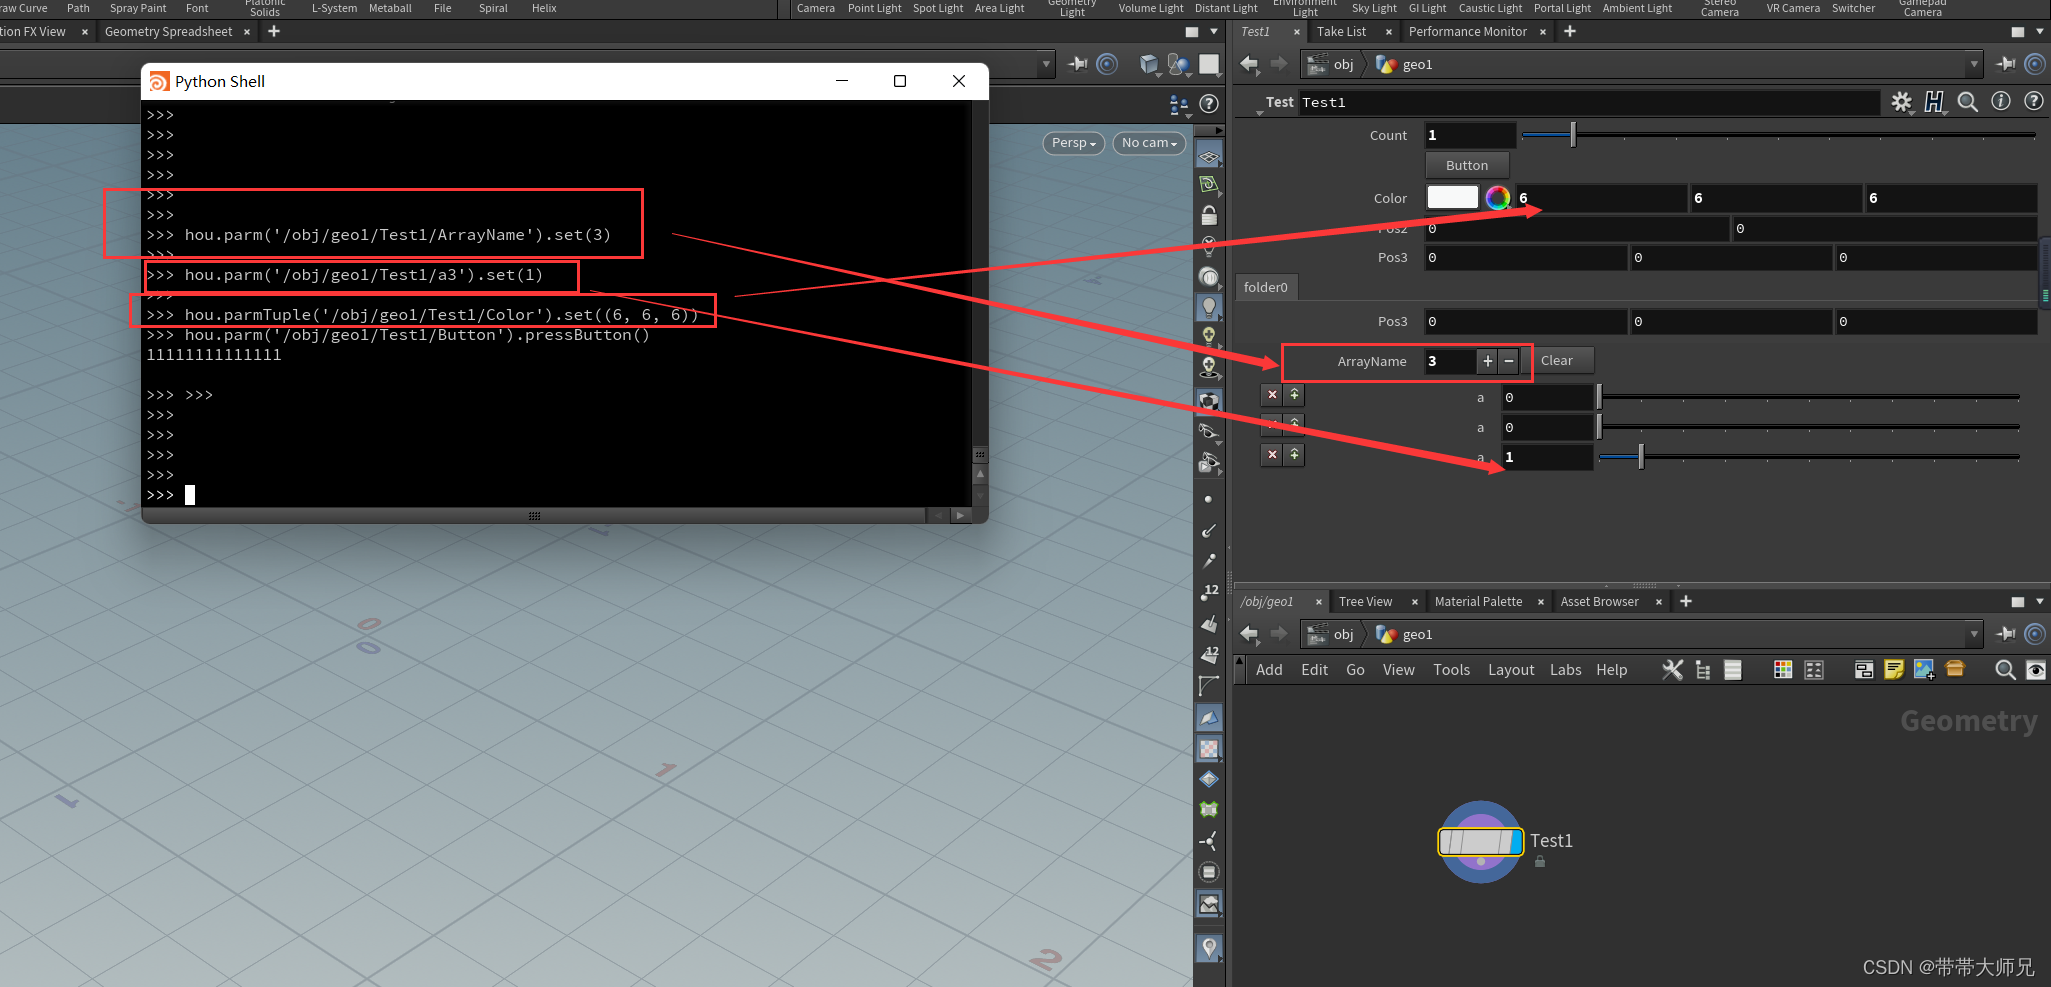This screenshot has height=987, width=2051.
Task: Click the normal lighting bulb icon
Action: [1209, 307]
